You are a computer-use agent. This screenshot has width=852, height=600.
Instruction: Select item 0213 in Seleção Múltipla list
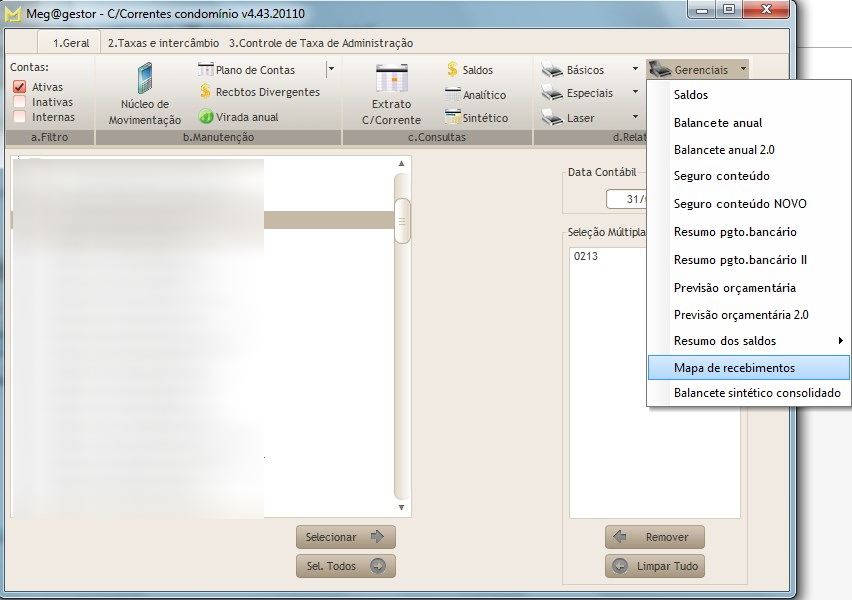click(586, 257)
